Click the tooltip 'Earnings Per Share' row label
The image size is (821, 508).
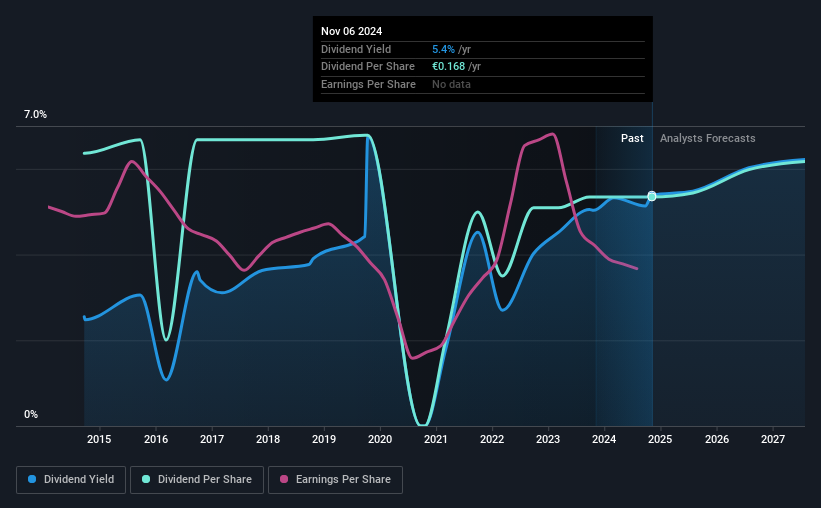368,84
